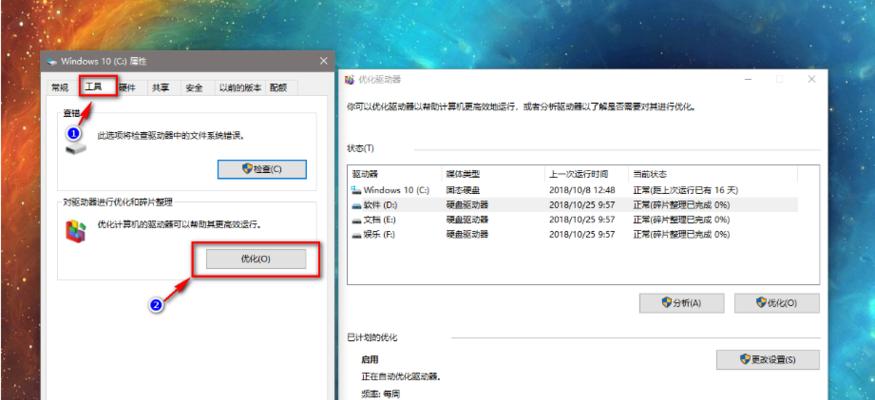875x400 pixels.
Task: Click 正常(距上次运行已有 16 天) status
Action: click(685, 190)
